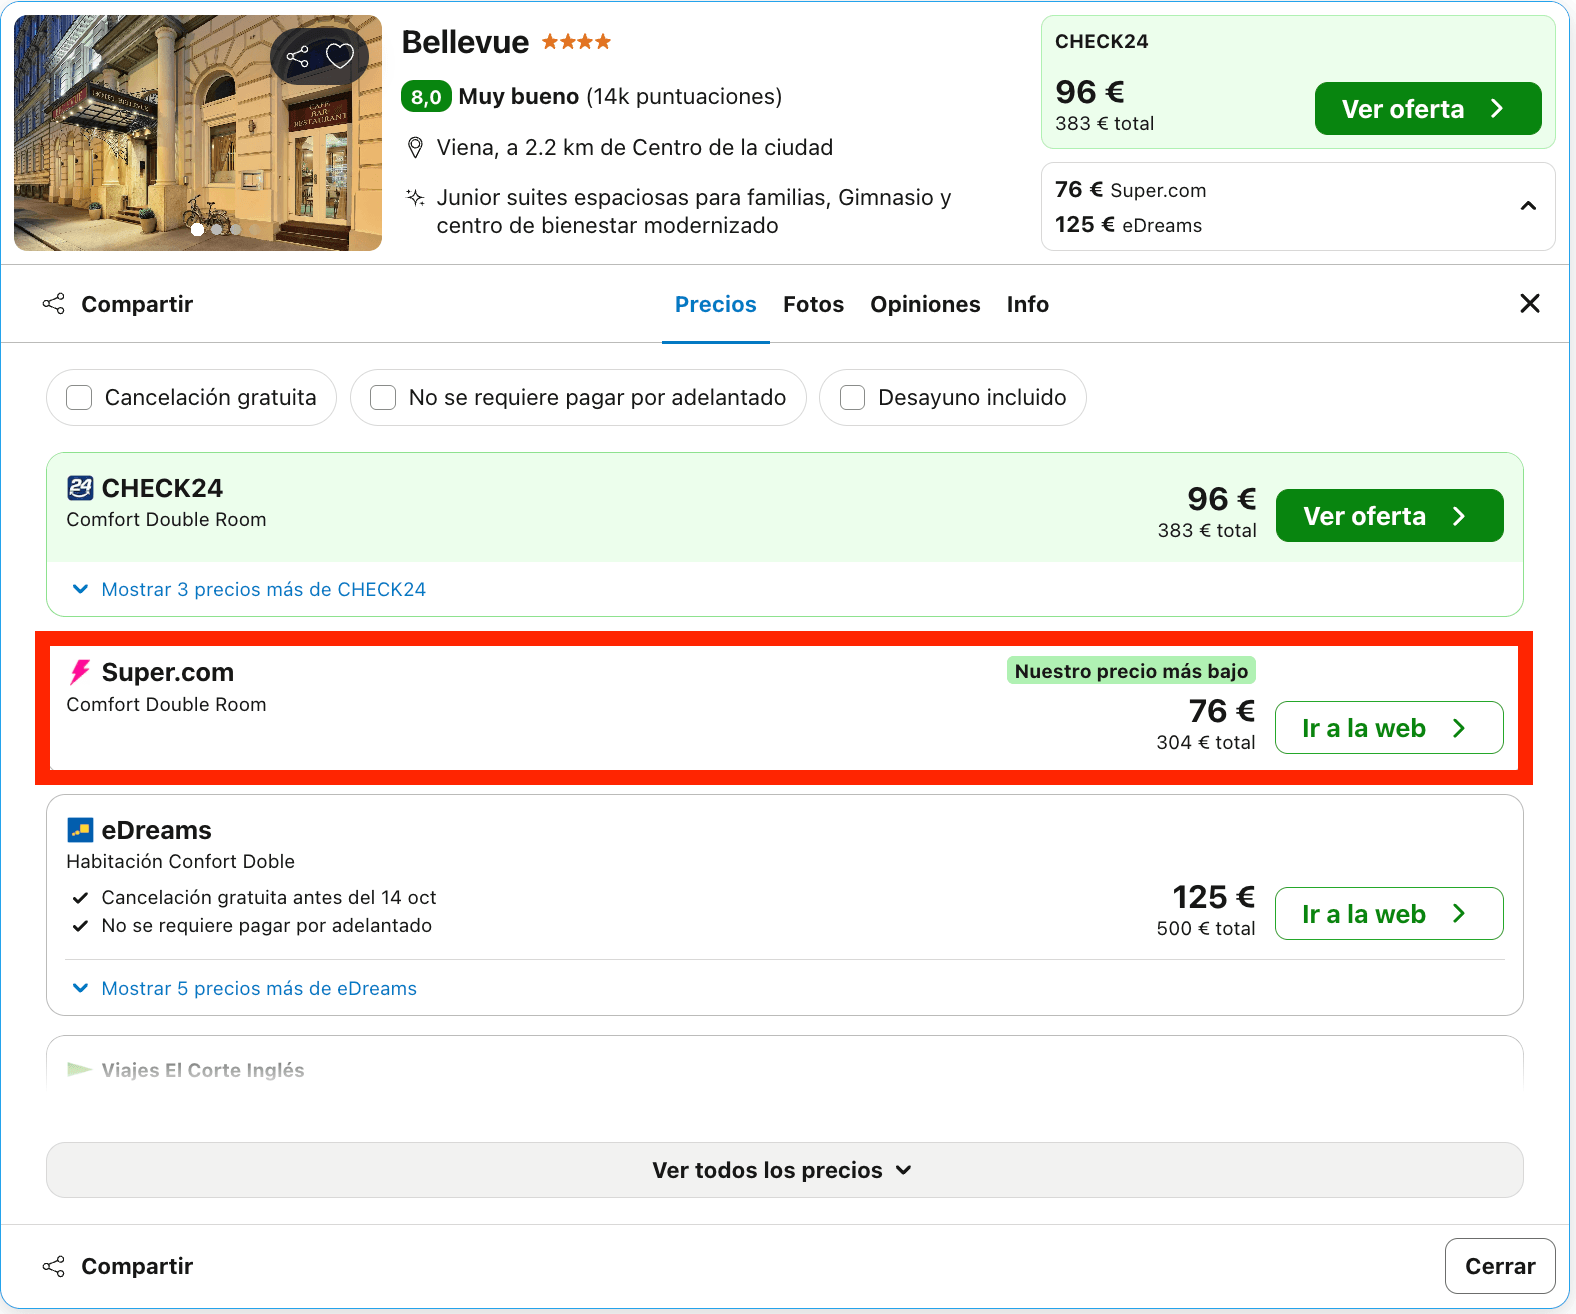Click the CHECK24 logo icon in offer card
This screenshot has width=1576, height=1314.
pyautogui.click(x=80, y=488)
